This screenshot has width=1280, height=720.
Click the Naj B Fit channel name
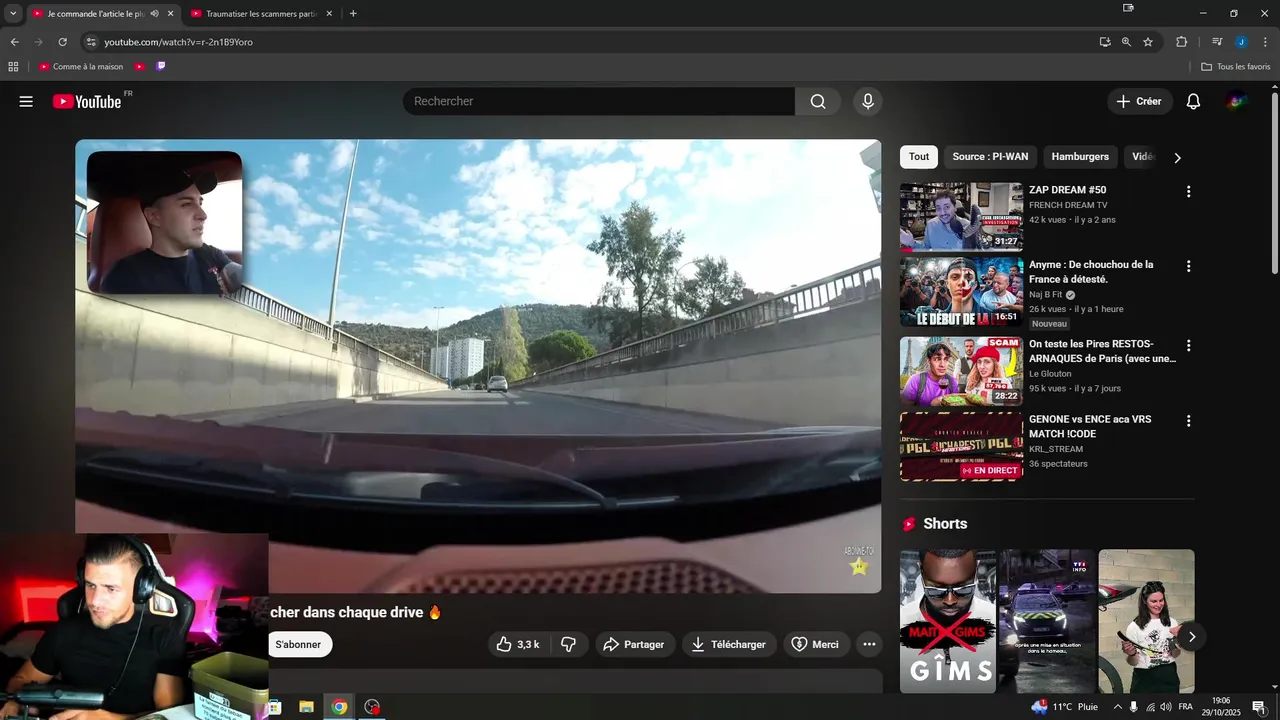click(x=1045, y=295)
